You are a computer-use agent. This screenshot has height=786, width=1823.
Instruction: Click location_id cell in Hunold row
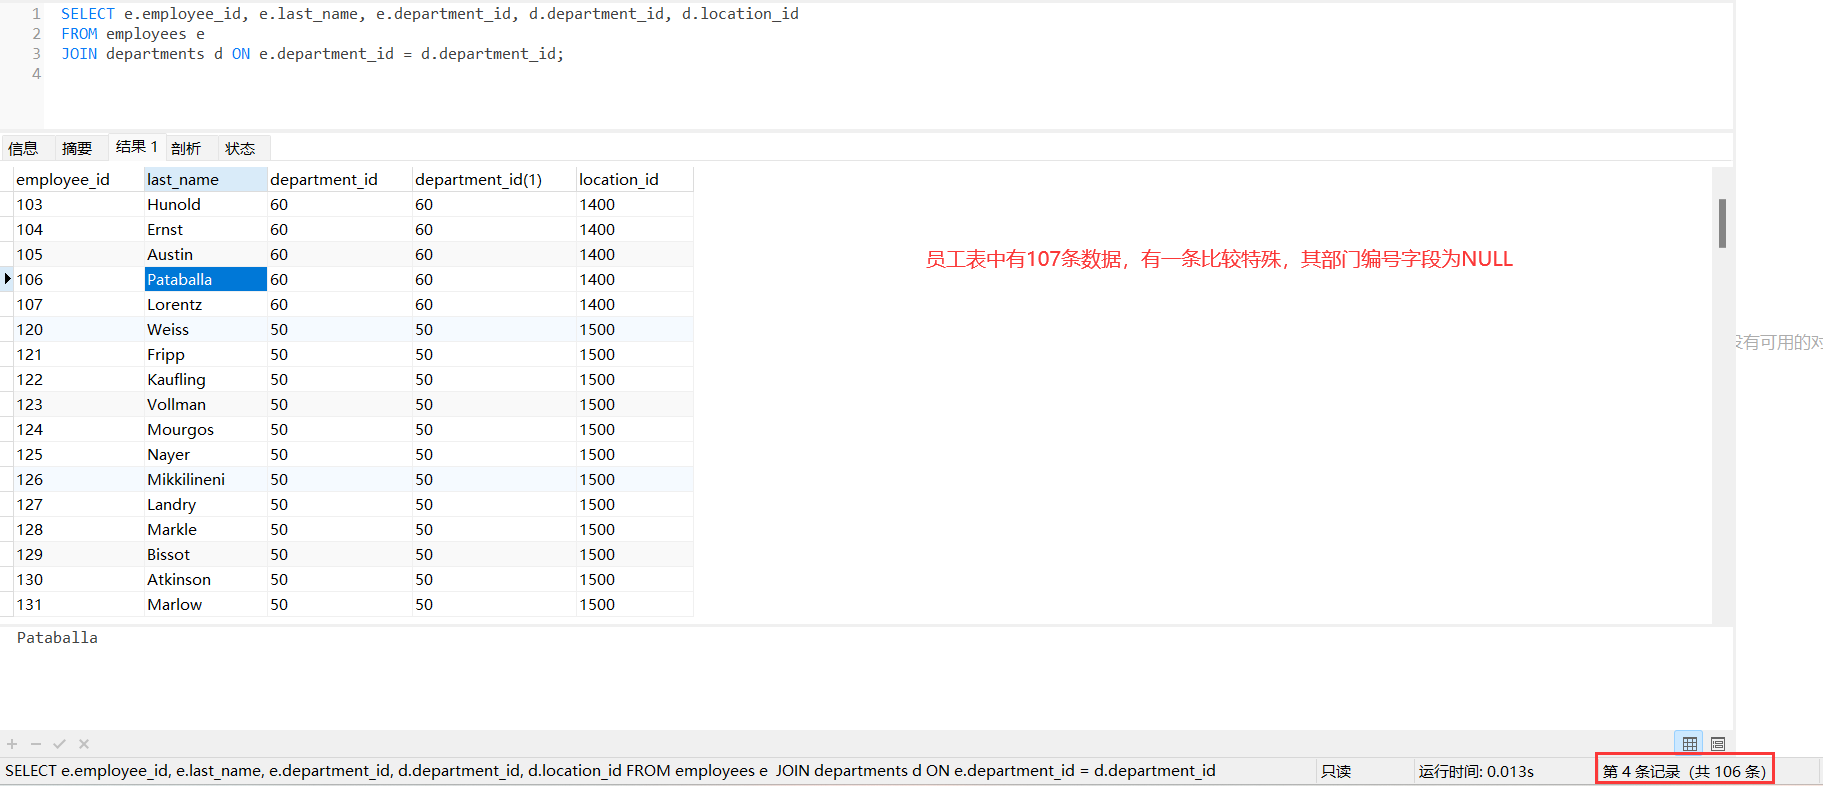(x=634, y=204)
